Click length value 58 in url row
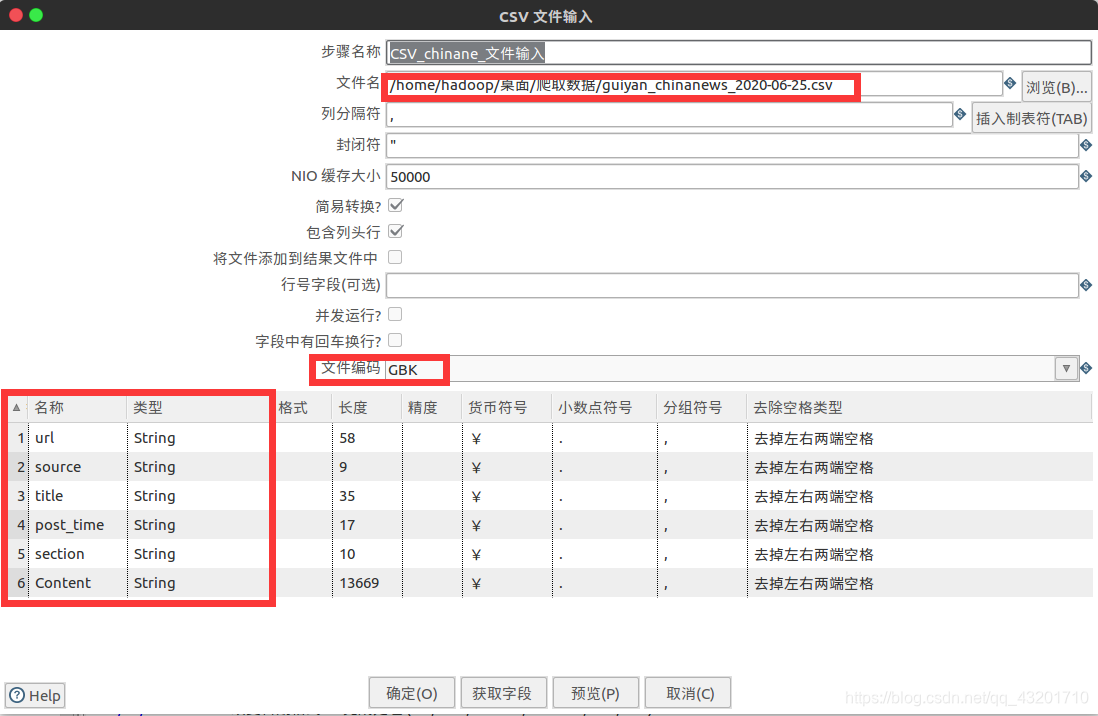Image resolution: width=1098 pixels, height=716 pixels. (367, 438)
